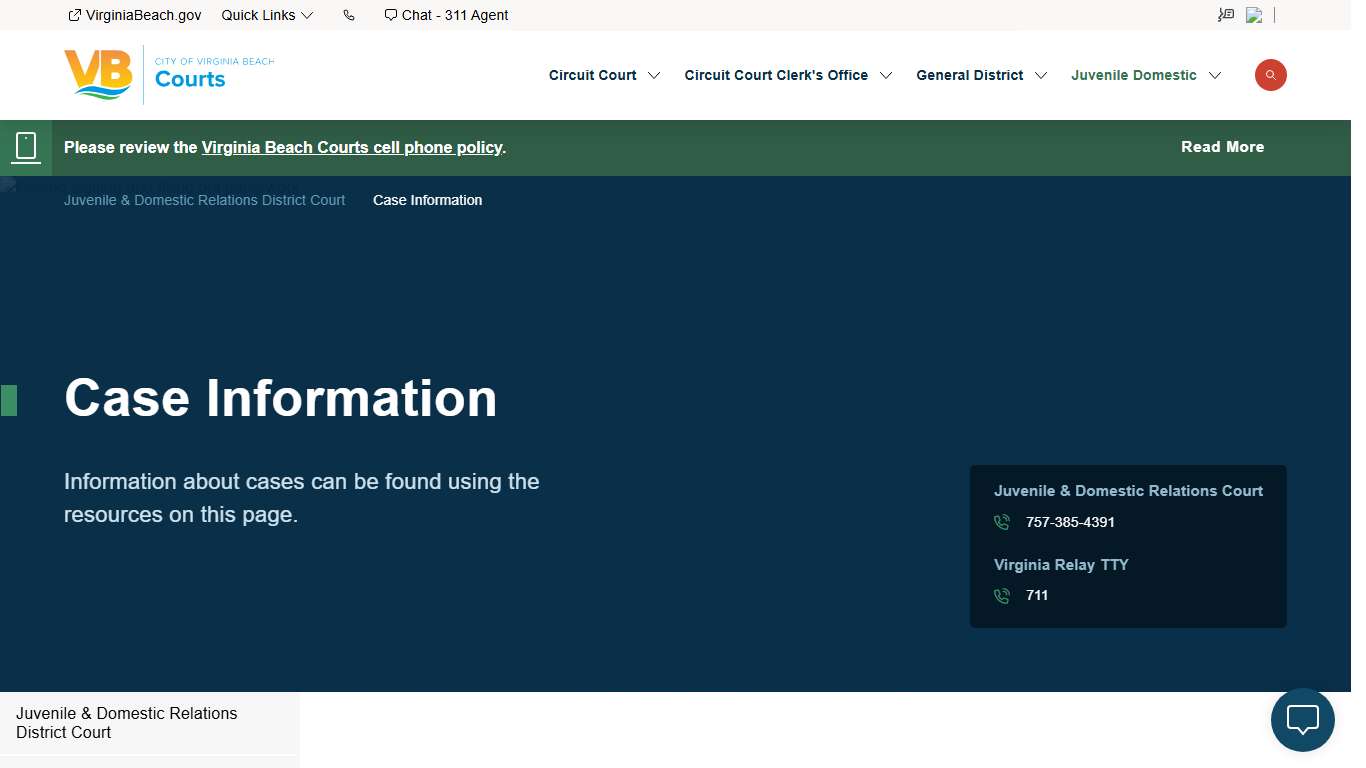Image resolution: width=1366 pixels, height=768 pixels.
Task: Expand the Quick Links dropdown
Action: (267, 15)
